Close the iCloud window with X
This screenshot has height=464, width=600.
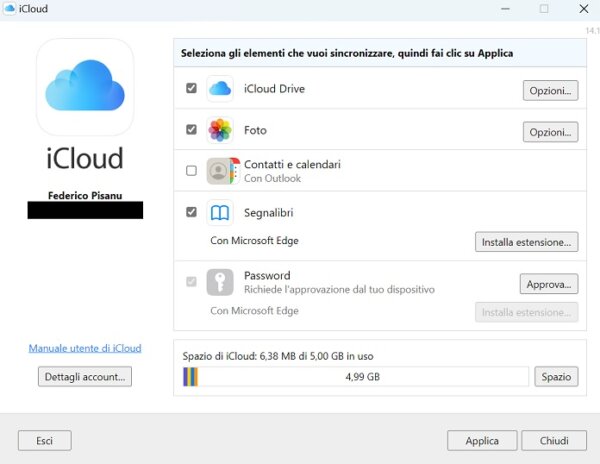tap(584, 8)
